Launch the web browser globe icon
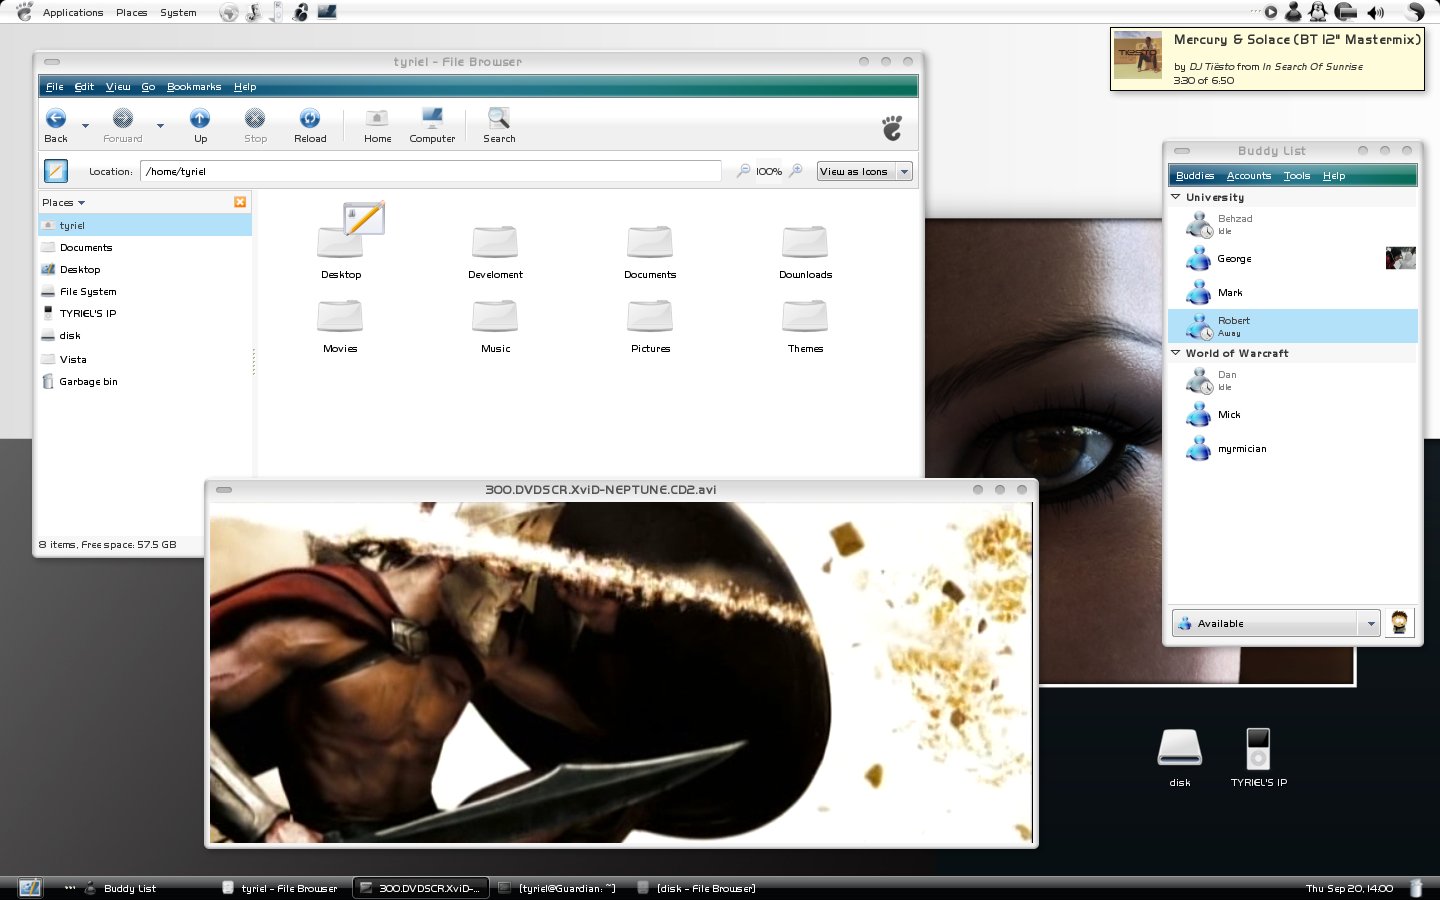 [229, 12]
